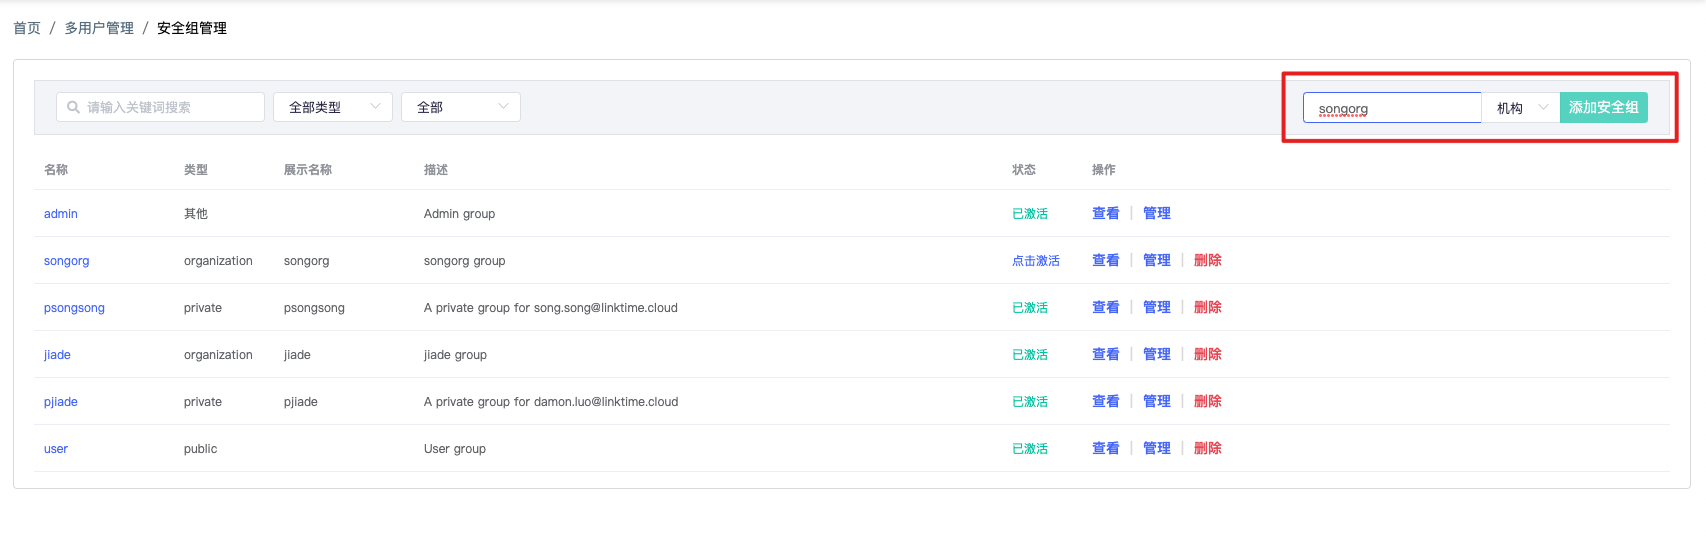This screenshot has width=1706, height=541.
Task: Open the pjiade group link
Action: pos(61,402)
